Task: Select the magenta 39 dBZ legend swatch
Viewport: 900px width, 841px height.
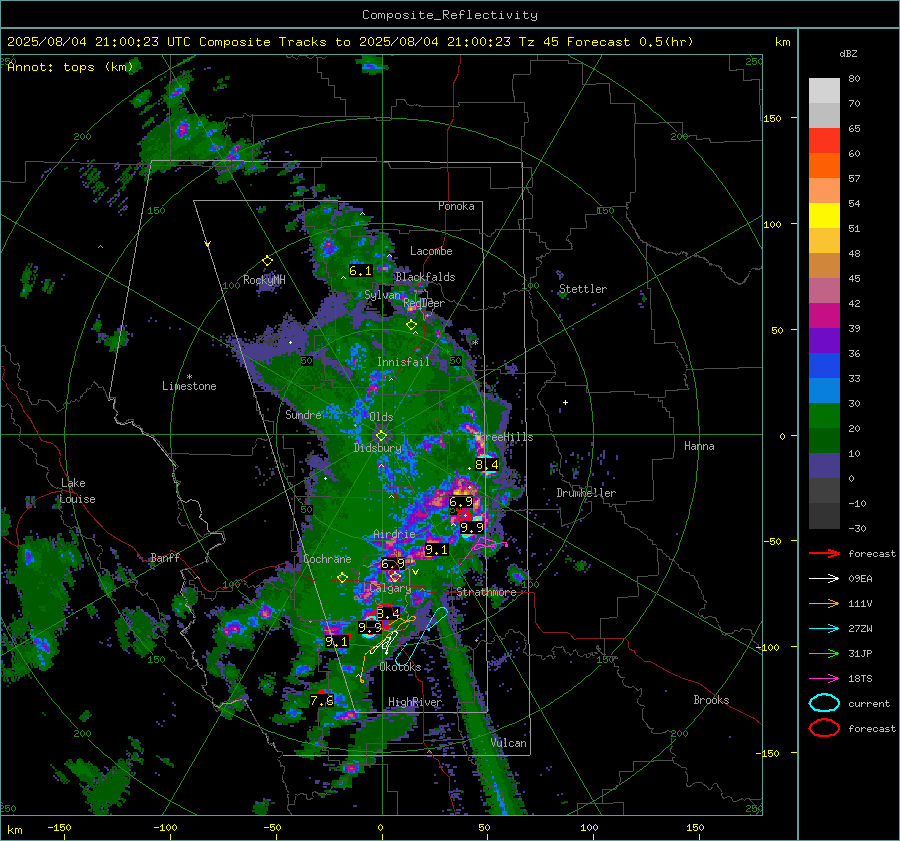Action: (x=824, y=316)
